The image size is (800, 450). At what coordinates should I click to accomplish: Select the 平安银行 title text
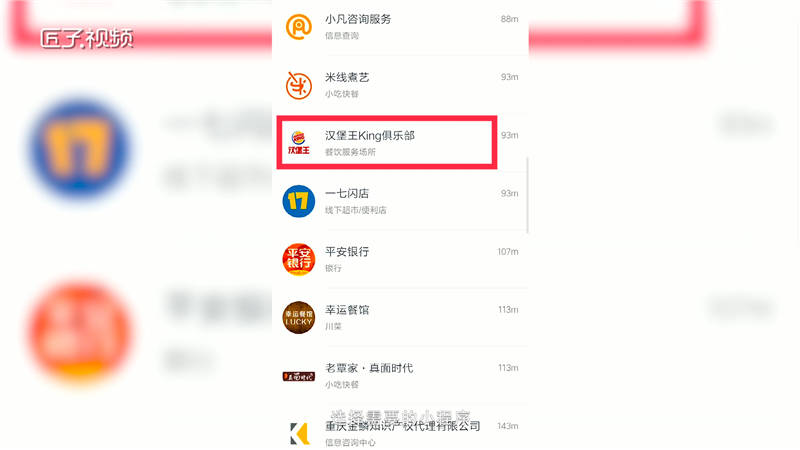coord(347,252)
